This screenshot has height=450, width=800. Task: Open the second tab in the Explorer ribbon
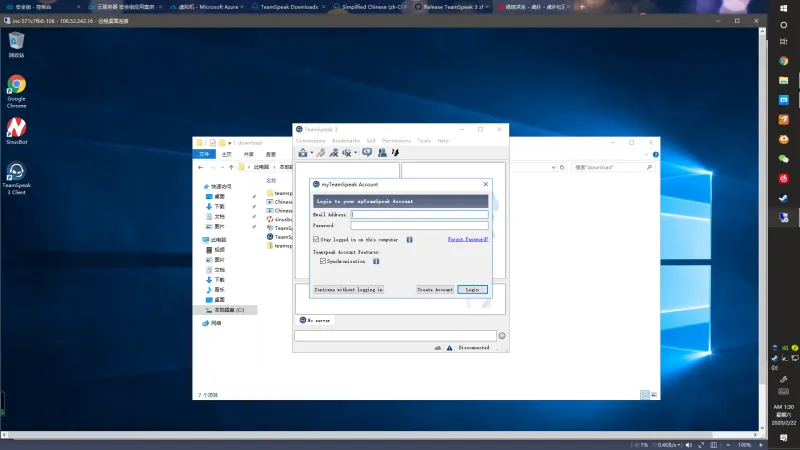point(227,154)
